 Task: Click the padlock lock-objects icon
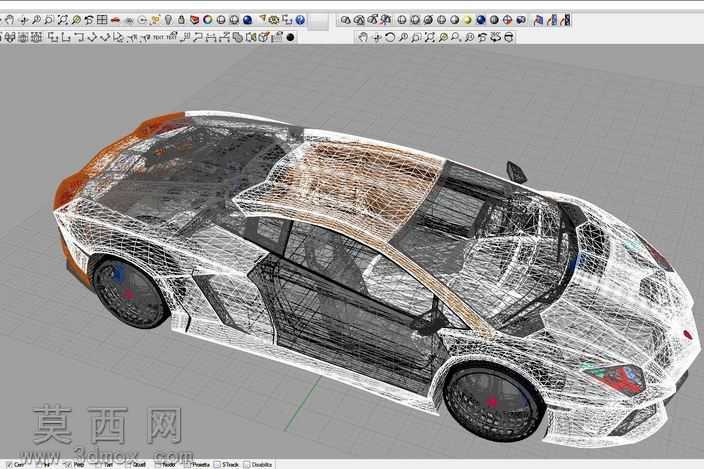(181, 20)
